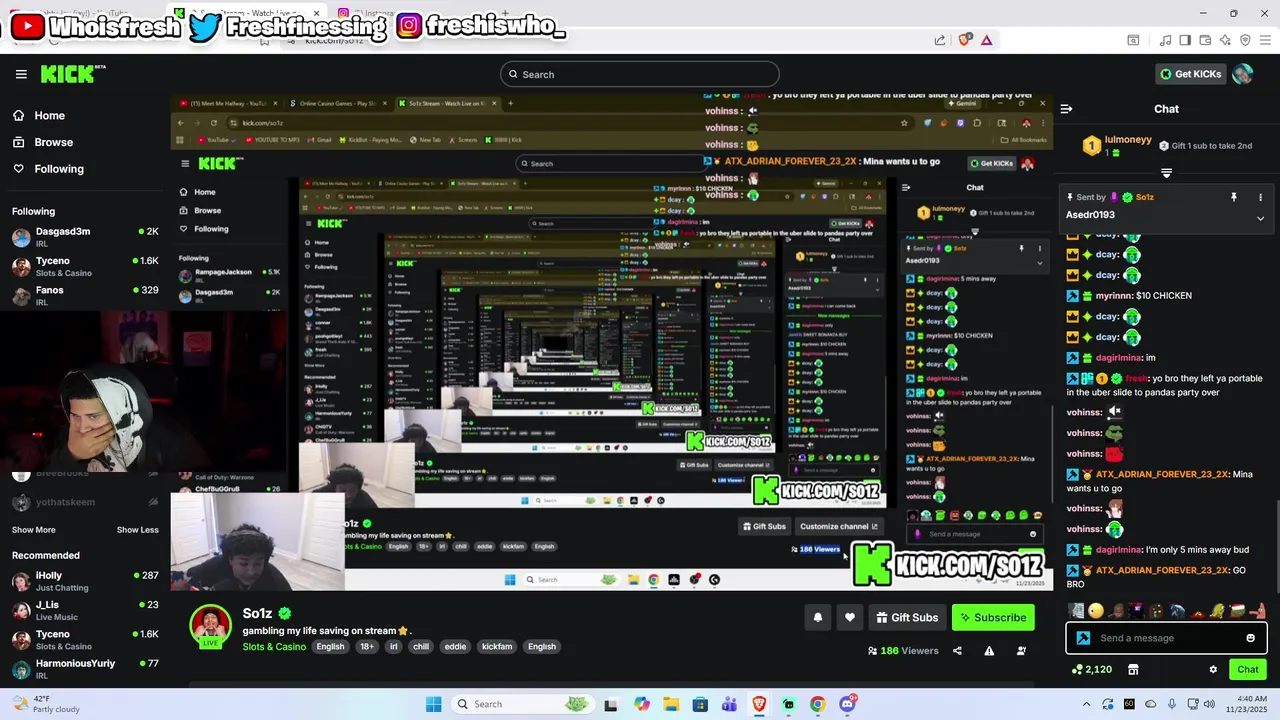Select the chill tag

pos(421,647)
